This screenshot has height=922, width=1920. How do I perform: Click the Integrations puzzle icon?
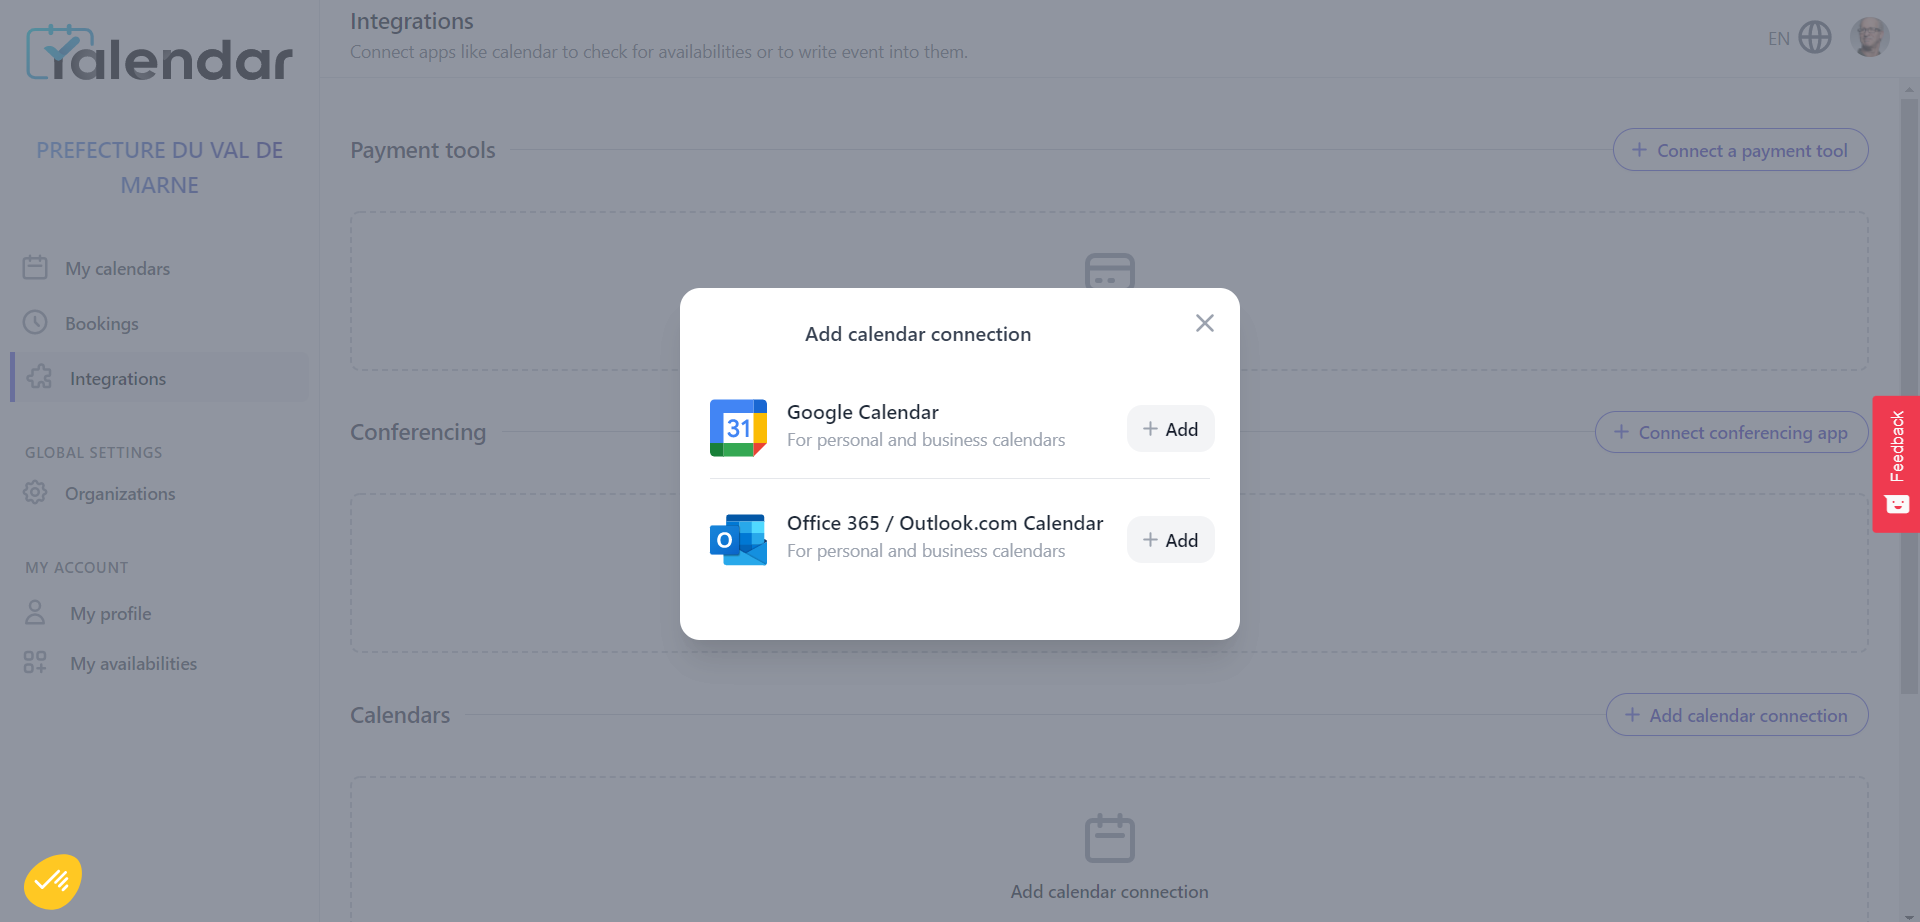click(39, 377)
